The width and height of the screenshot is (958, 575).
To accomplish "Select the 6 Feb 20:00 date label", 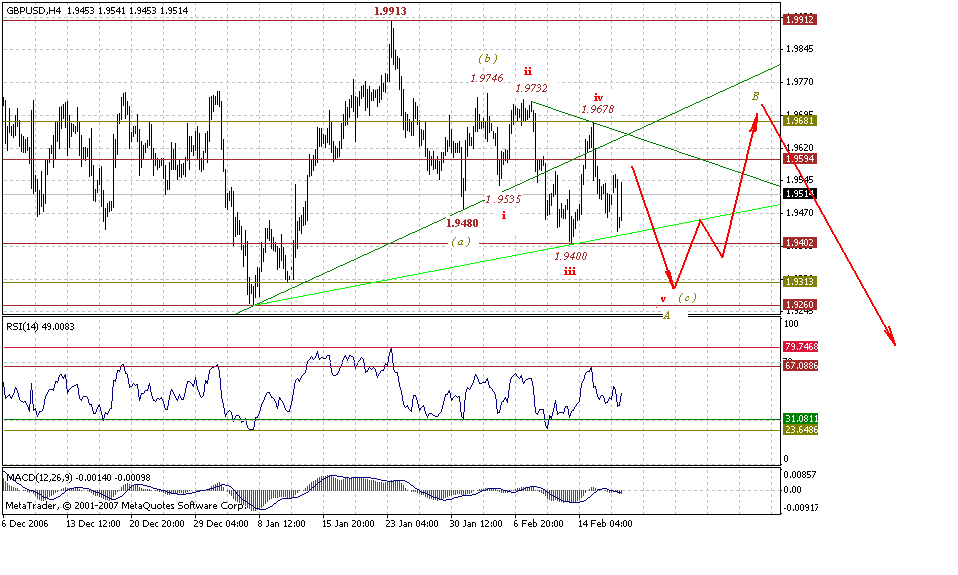I will pyautogui.click(x=538, y=524).
